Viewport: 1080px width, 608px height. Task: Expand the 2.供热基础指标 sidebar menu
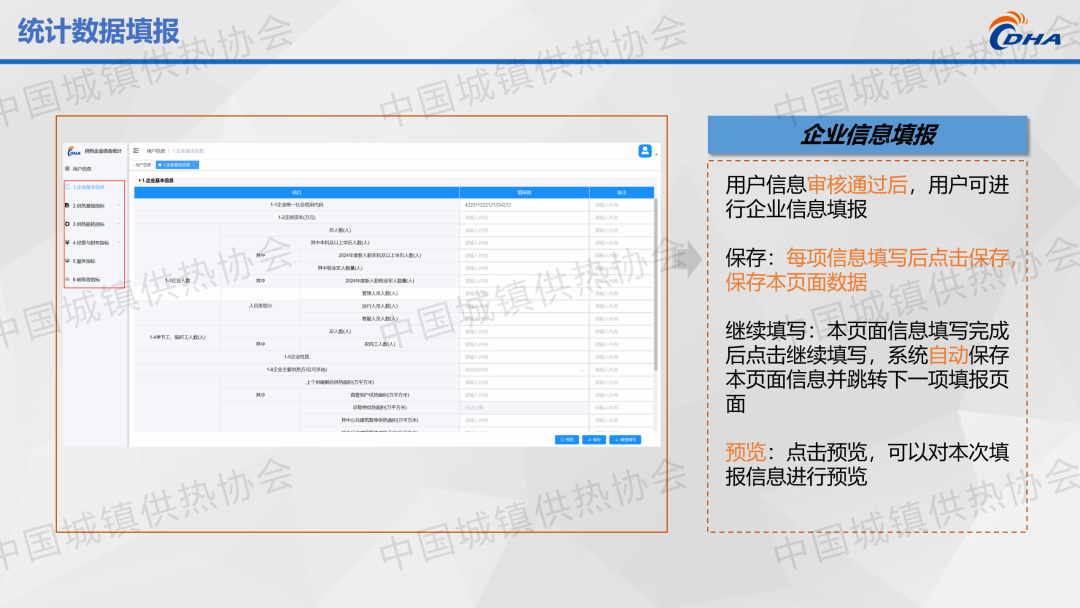(119, 206)
